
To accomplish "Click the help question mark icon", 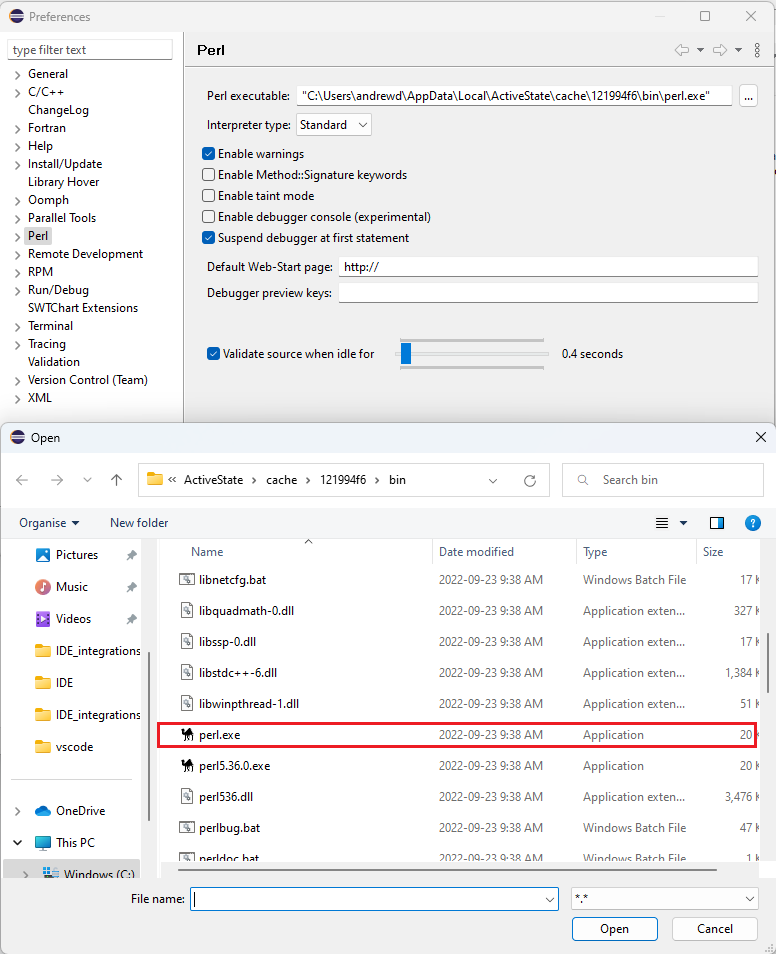I will (x=753, y=523).
